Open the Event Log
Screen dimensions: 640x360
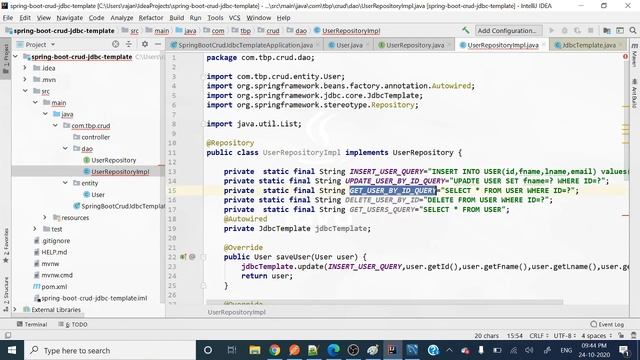point(607,324)
